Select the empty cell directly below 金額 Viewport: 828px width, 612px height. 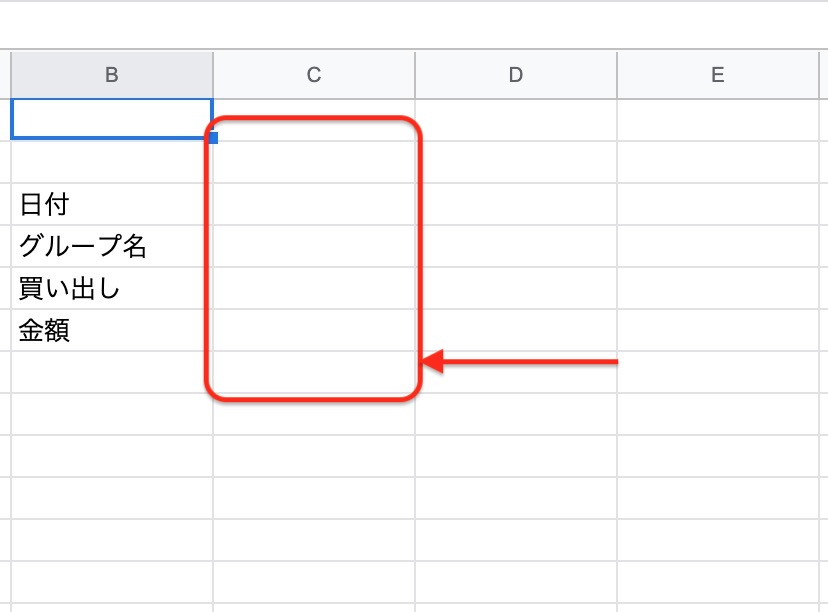[x=112, y=373]
